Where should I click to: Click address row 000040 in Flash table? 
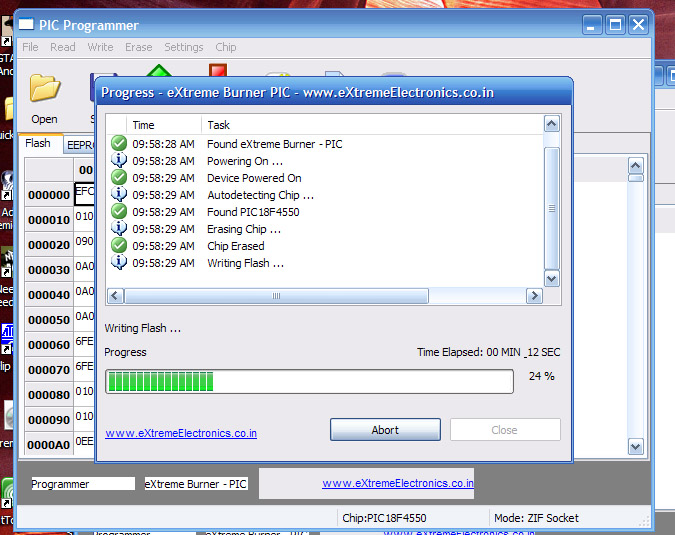click(49, 295)
